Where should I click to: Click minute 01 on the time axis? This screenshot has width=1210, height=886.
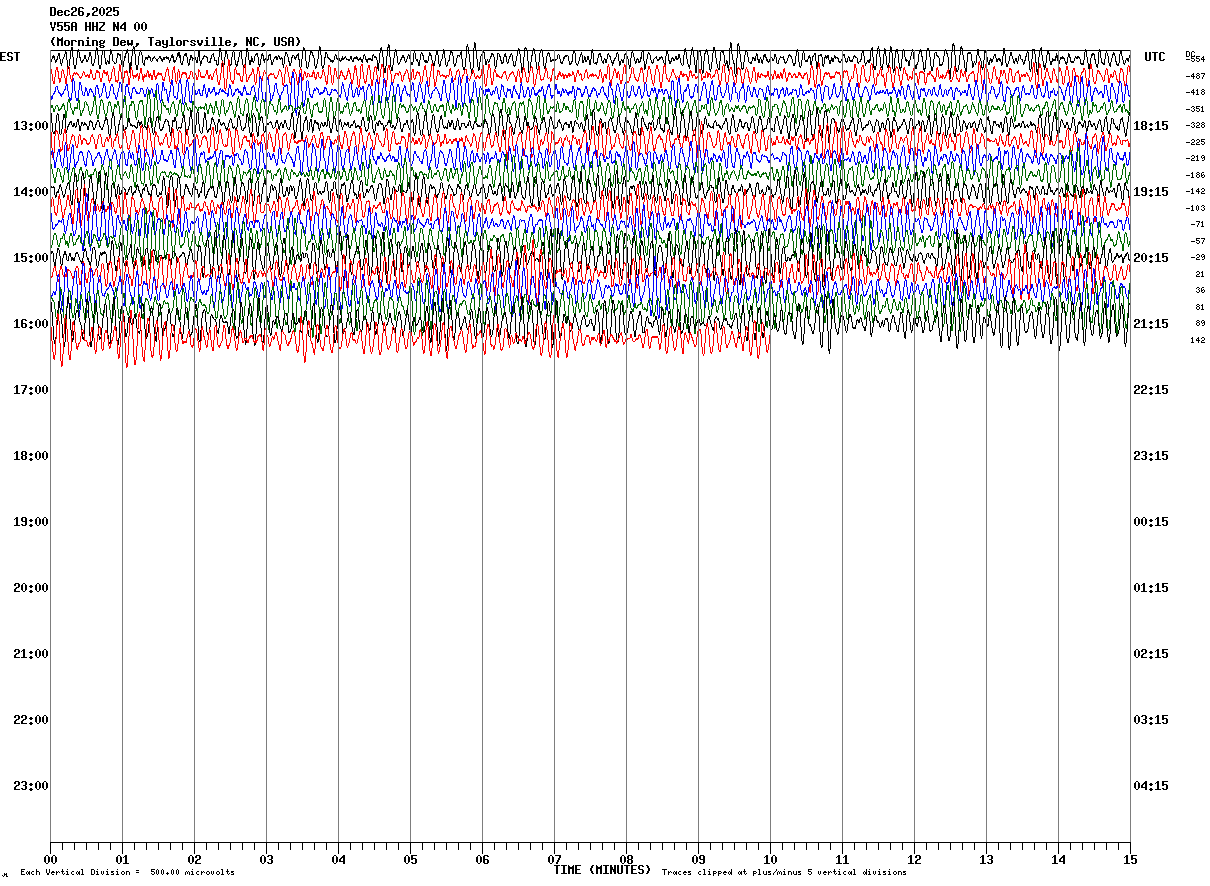122,859
